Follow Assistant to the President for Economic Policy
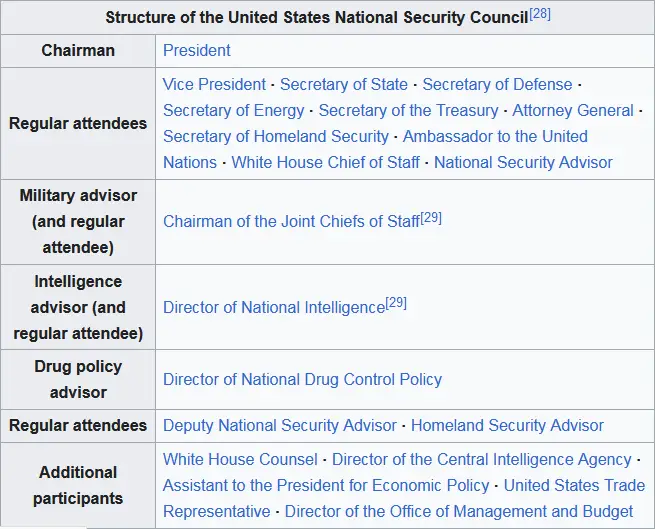655x529 pixels. (x=326, y=486)
